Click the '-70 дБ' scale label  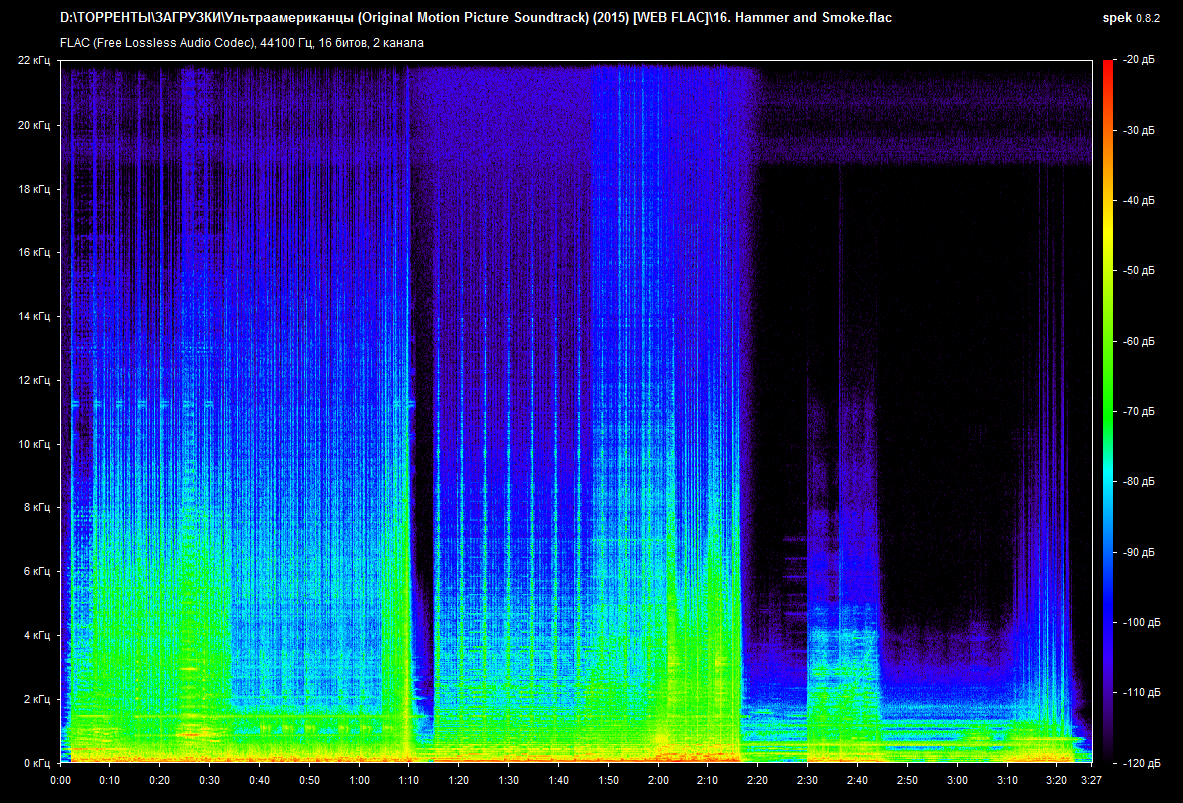coord(1138,412)
